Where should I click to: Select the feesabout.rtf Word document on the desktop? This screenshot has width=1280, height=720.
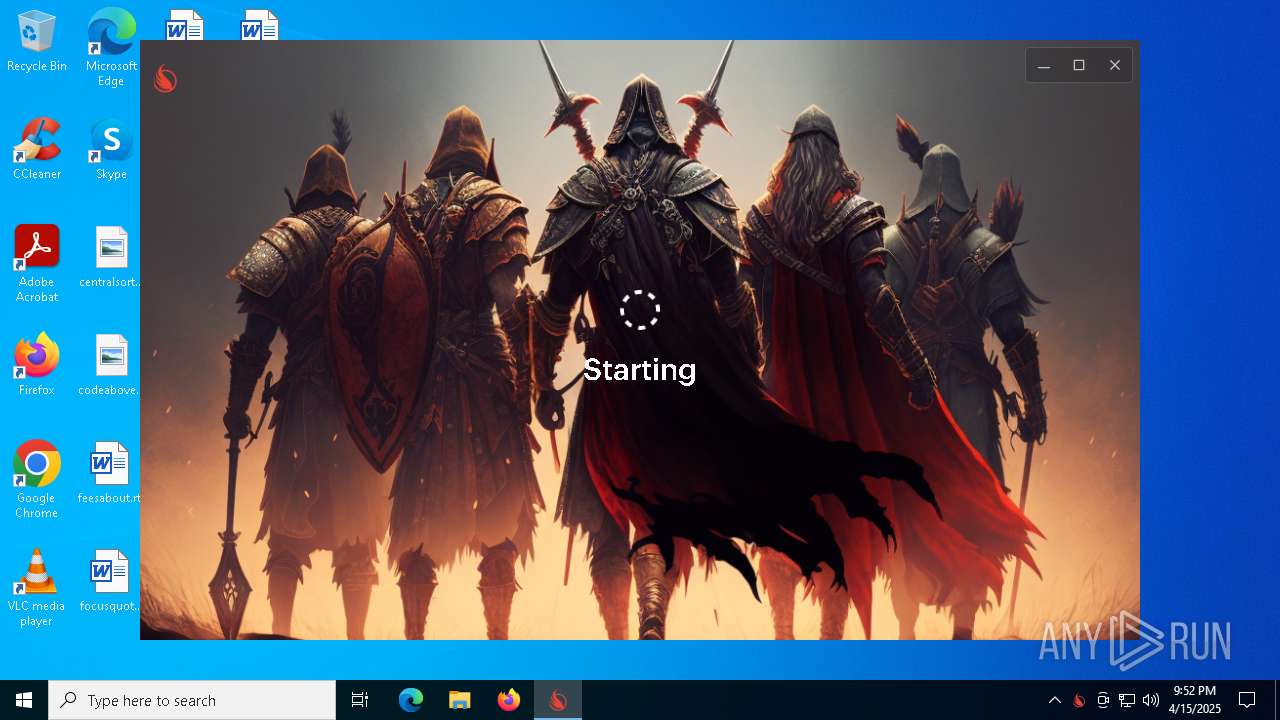pyautogui.click(x=109, y=473)
